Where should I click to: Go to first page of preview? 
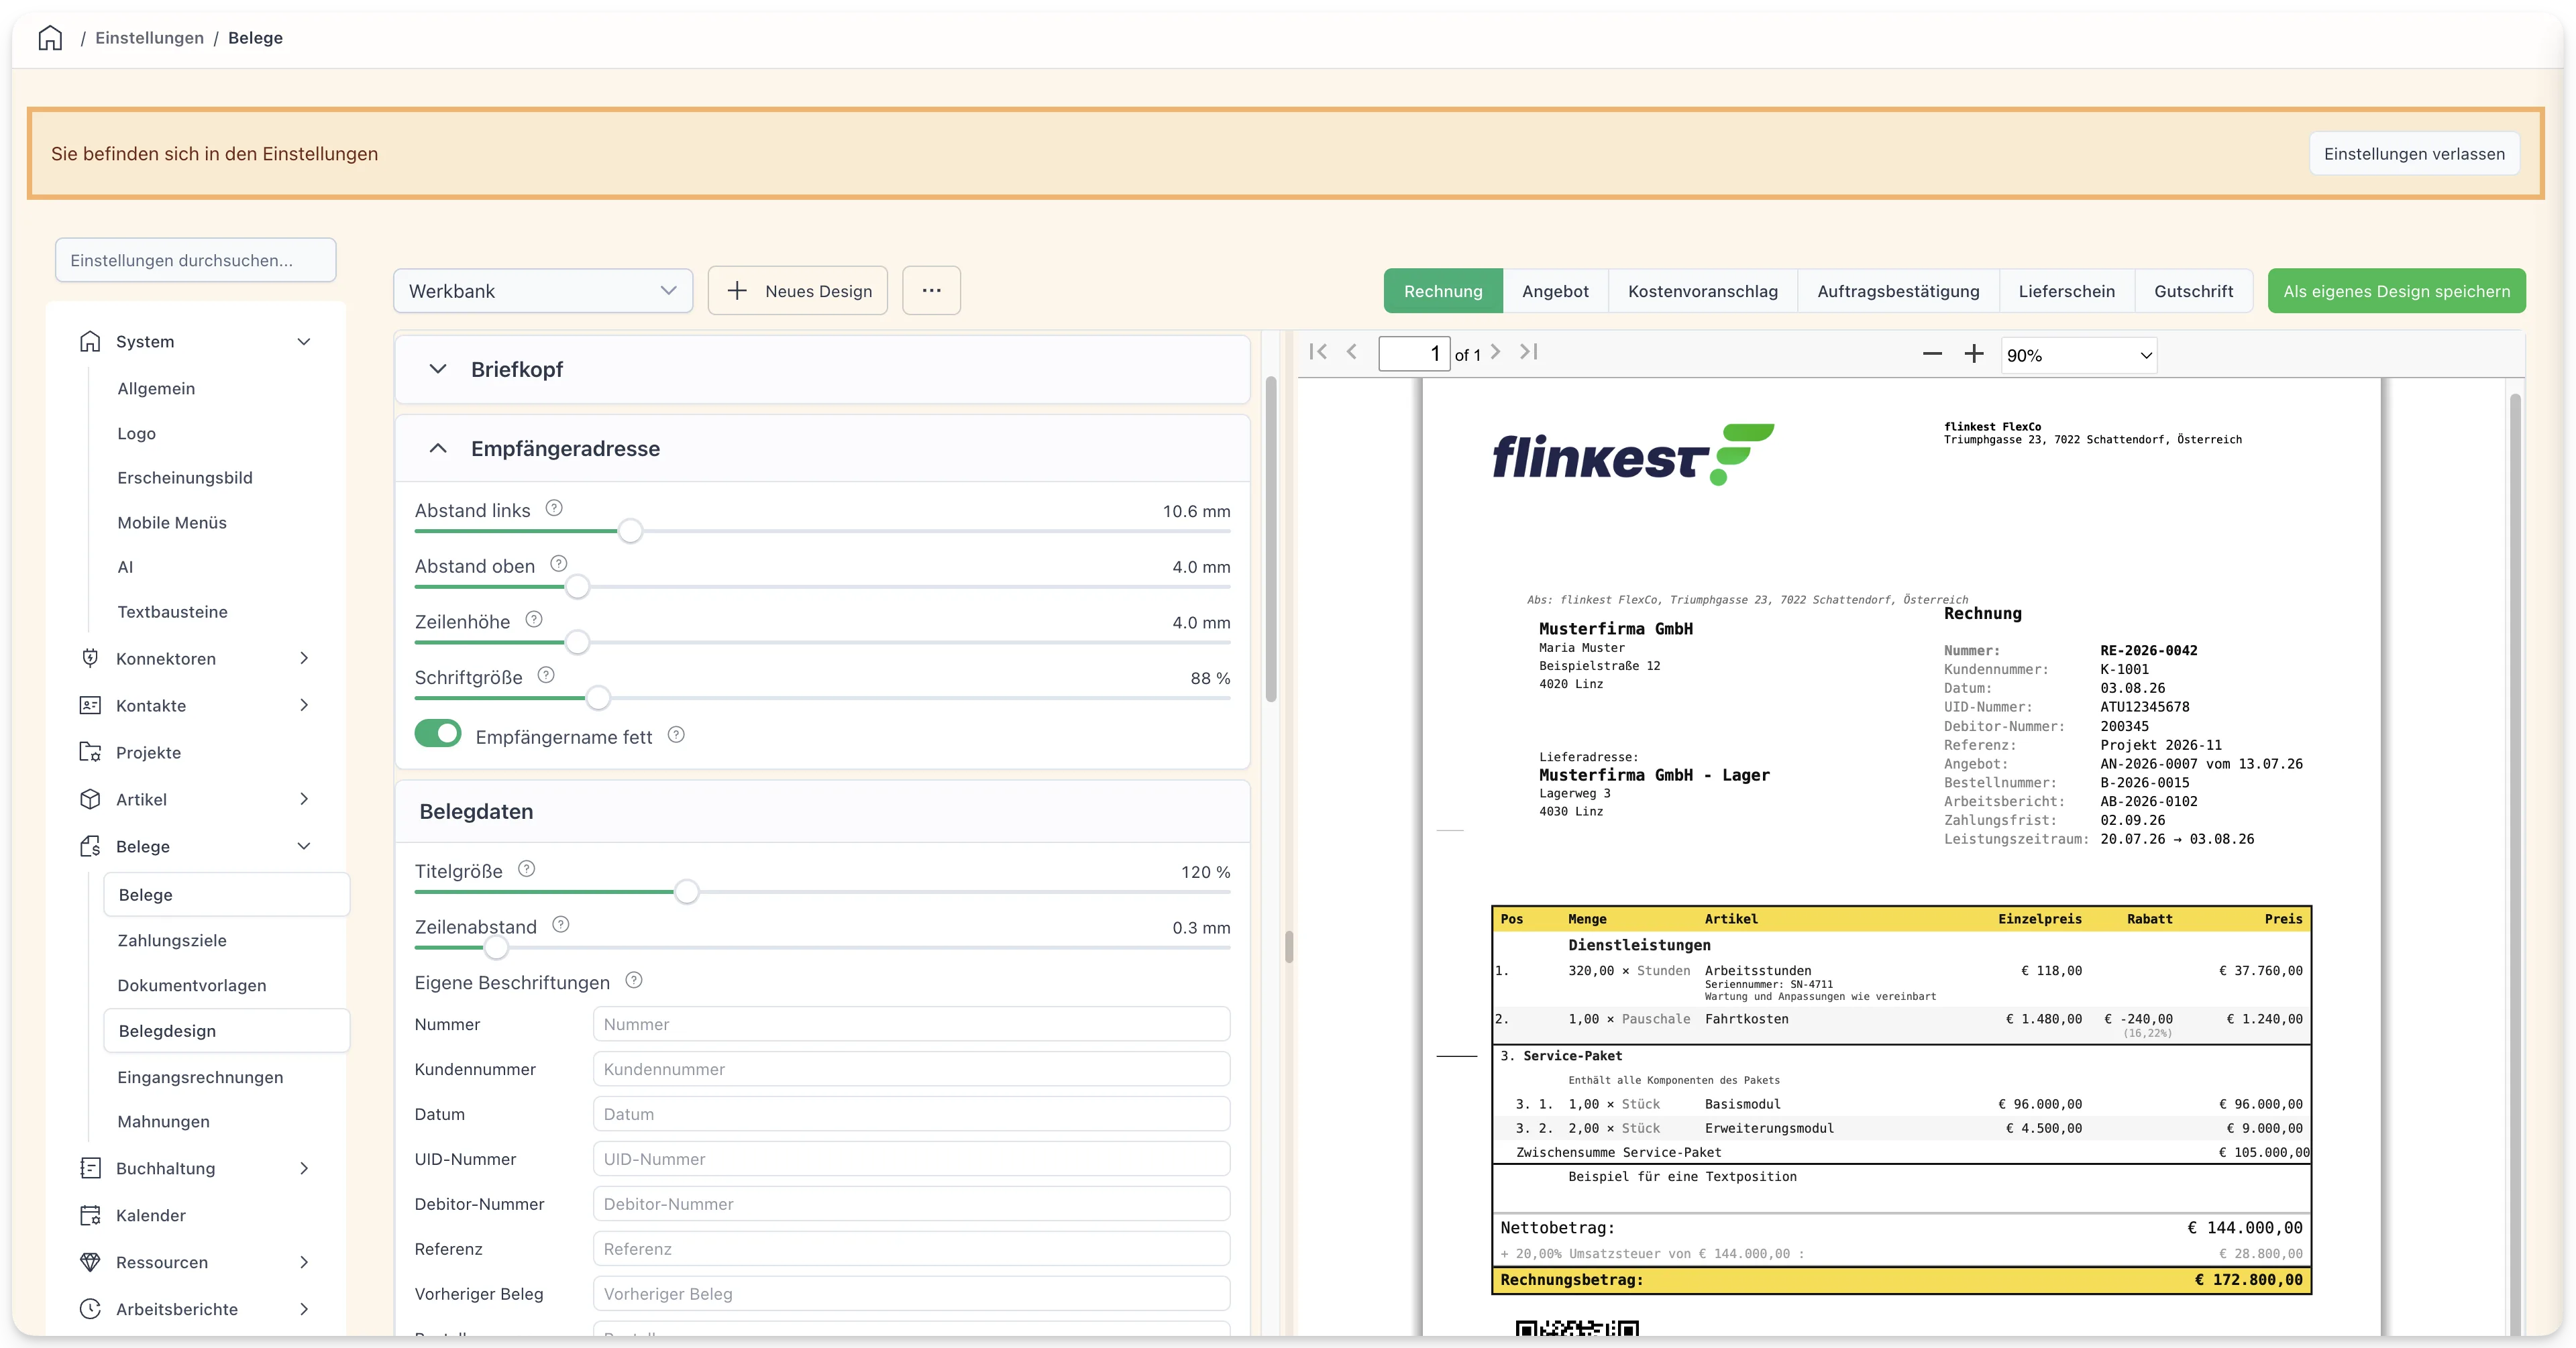pos(1318,352)
